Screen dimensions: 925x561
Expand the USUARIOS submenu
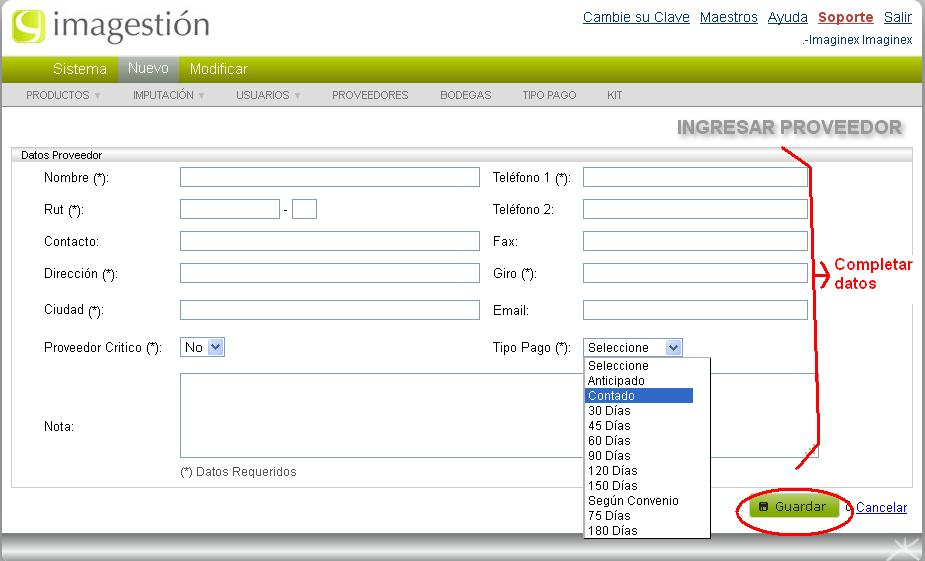click(x=268, y=95)
